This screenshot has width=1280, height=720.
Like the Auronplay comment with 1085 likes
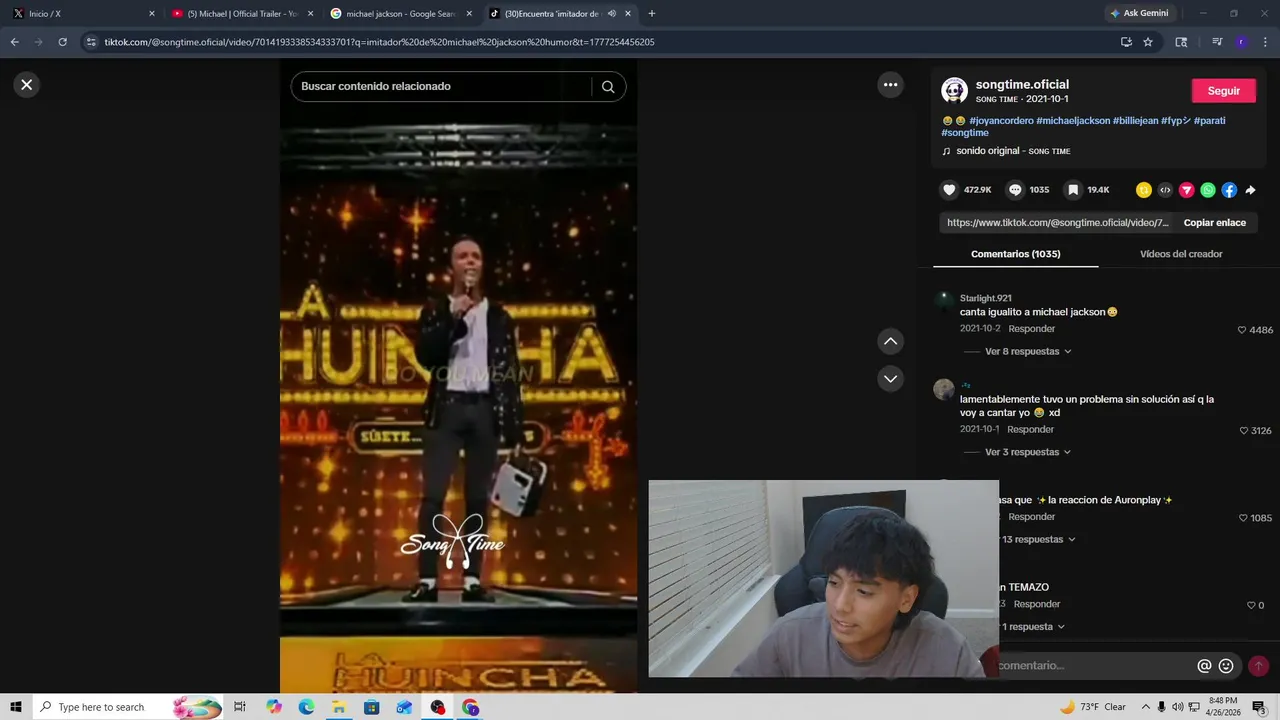click(1243, 518)
